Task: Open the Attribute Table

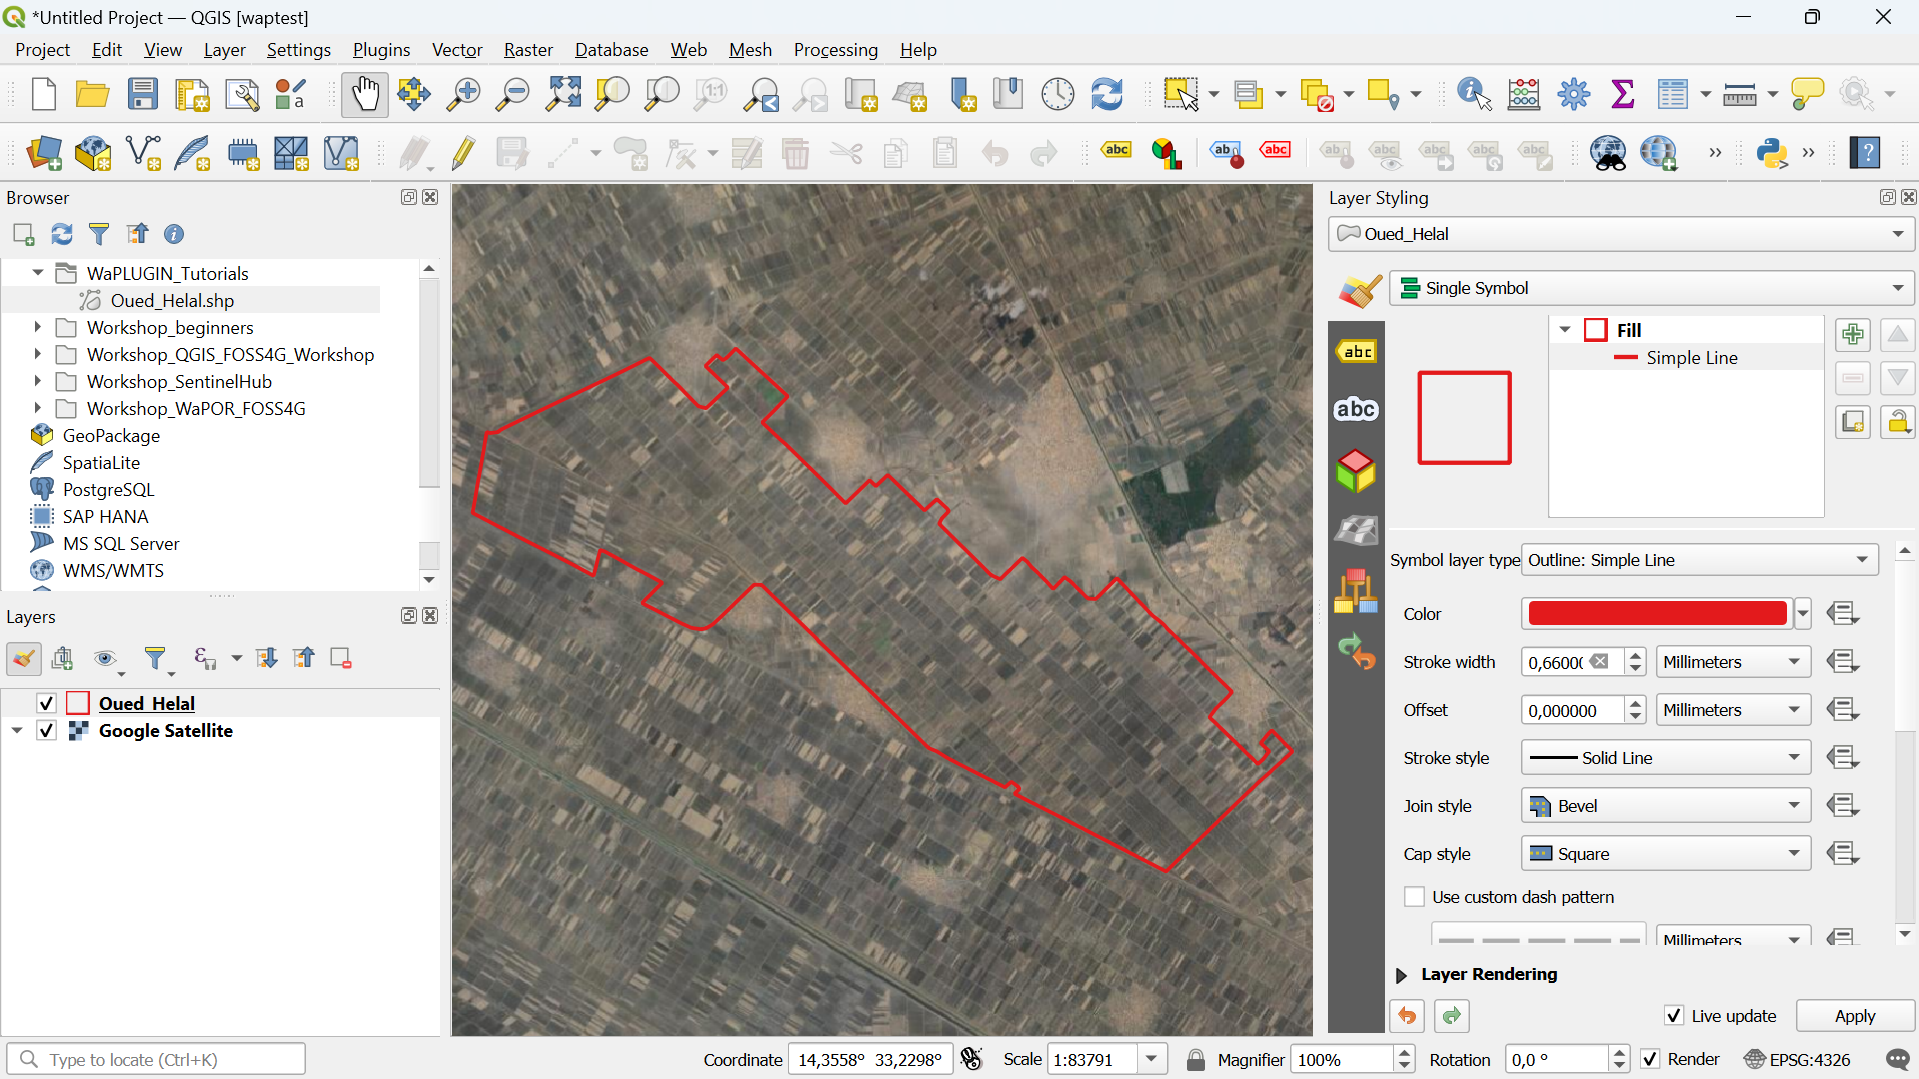Action: coord(1675,94)
